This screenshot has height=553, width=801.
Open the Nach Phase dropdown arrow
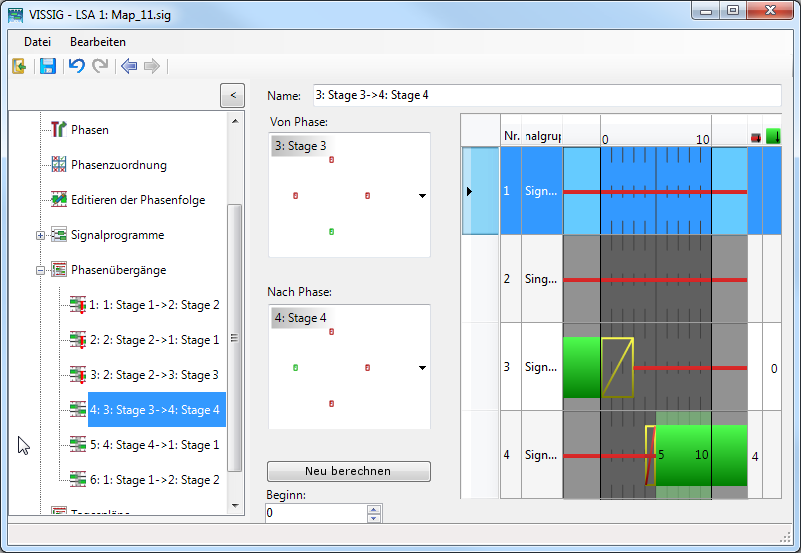(422, 368)
